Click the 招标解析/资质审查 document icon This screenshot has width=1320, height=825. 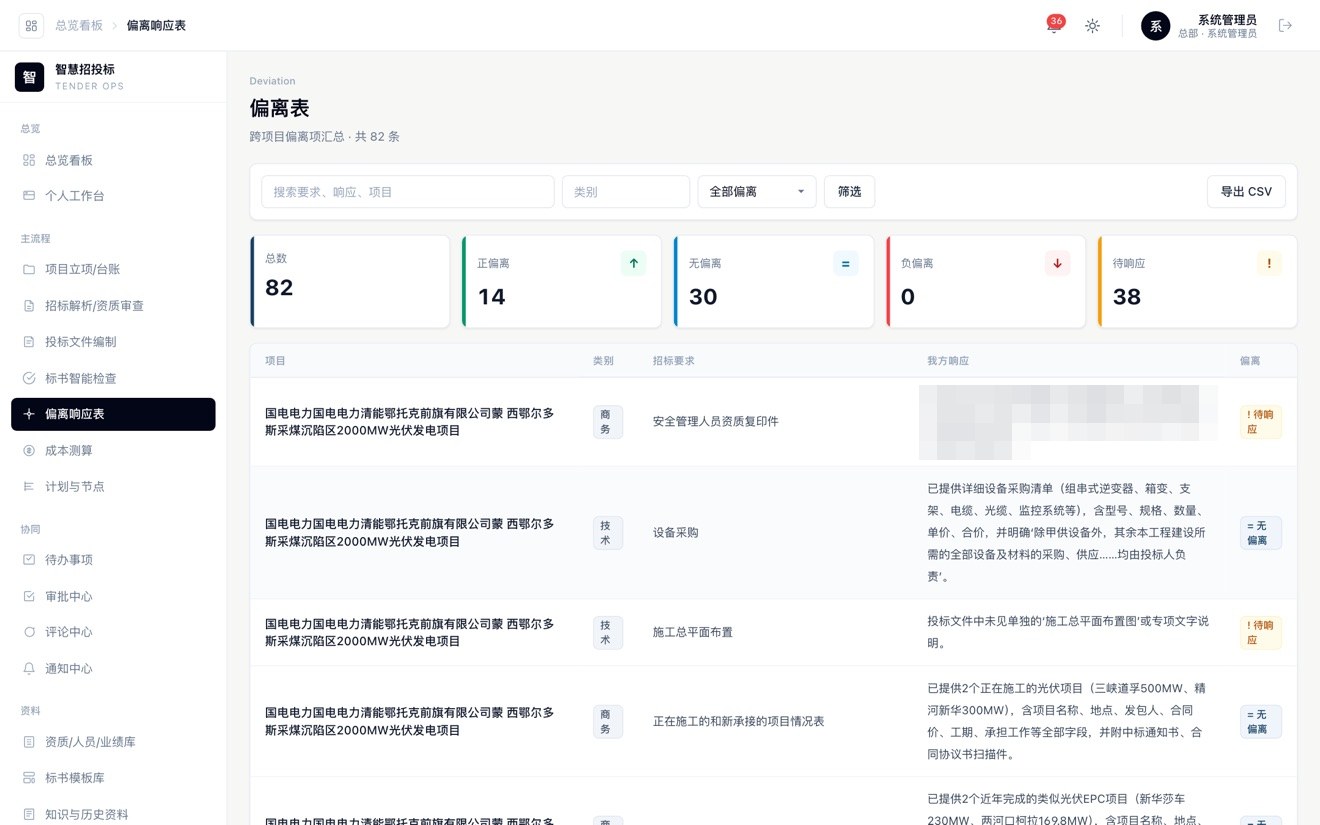pos(29,306)
